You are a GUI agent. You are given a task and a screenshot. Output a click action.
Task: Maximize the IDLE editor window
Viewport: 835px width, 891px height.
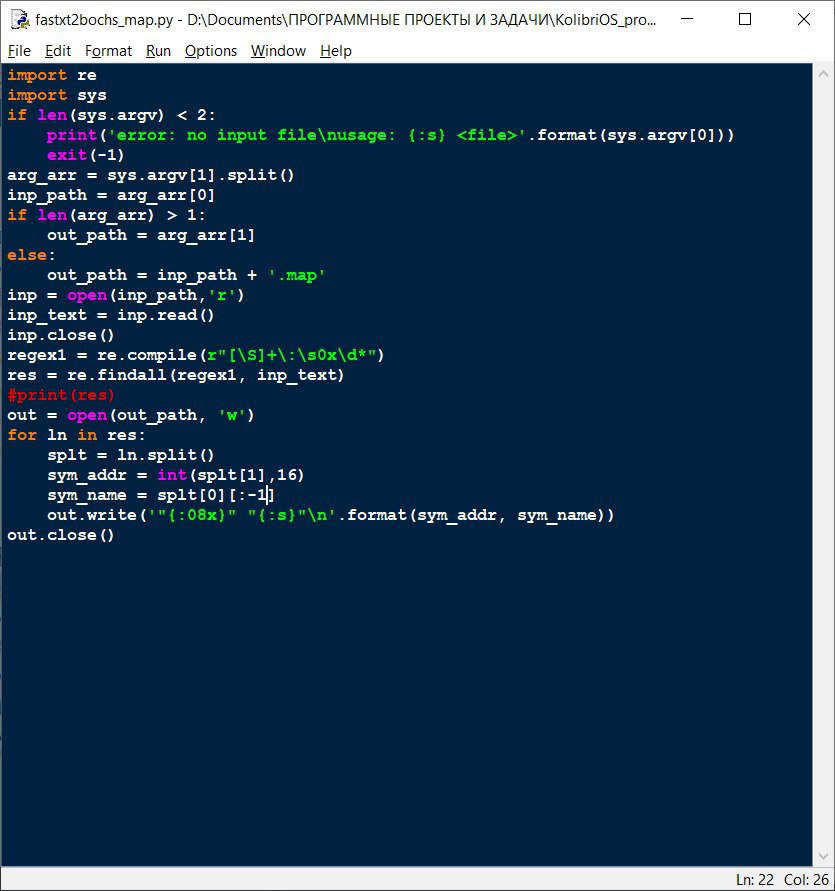pyautogui.click(x=745, y=19)
